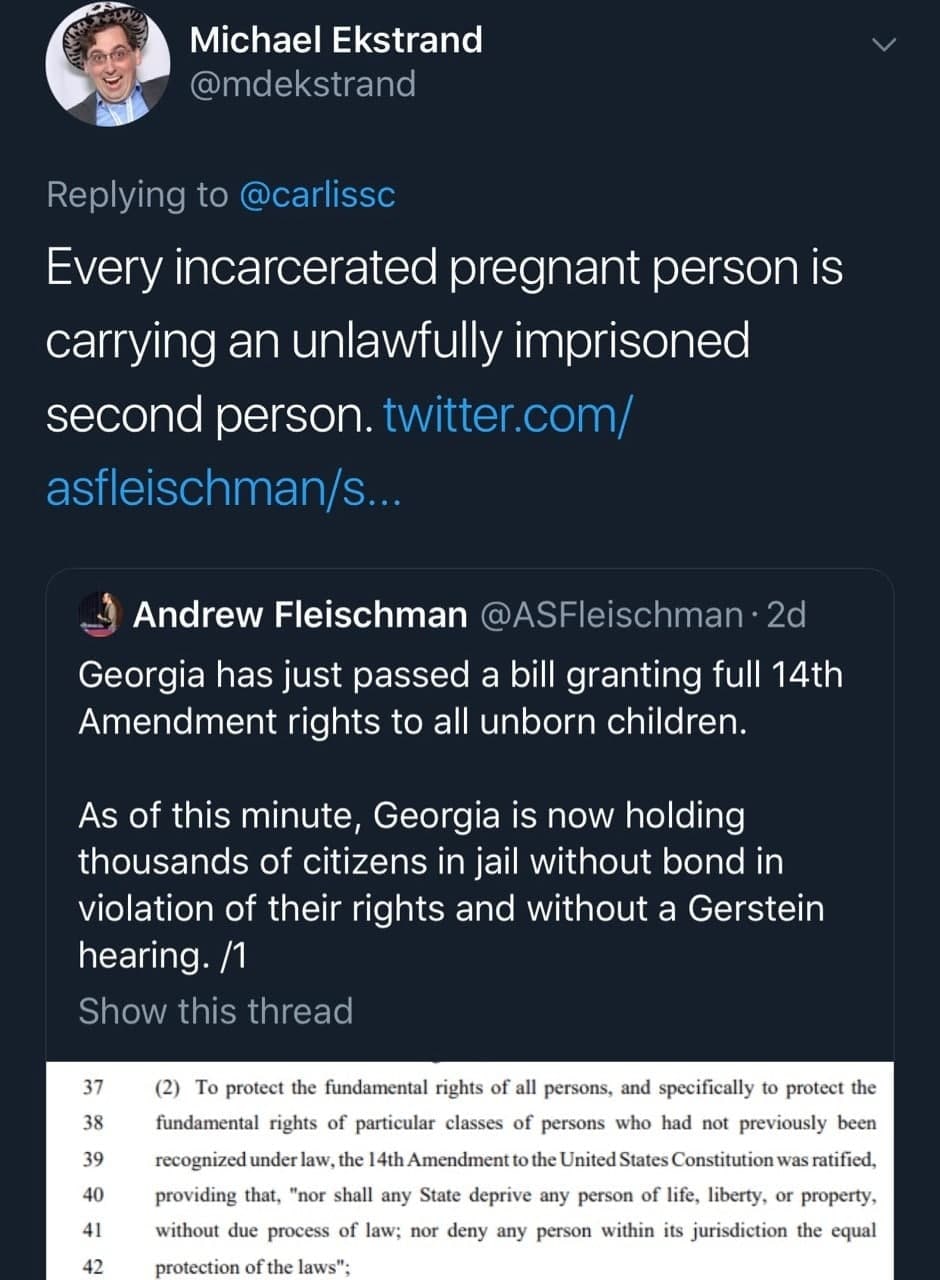This screenshot has height=1280, width=940.
Task: Click Andrew Fleischman's small avatar icon
Action: click(99, 613)
